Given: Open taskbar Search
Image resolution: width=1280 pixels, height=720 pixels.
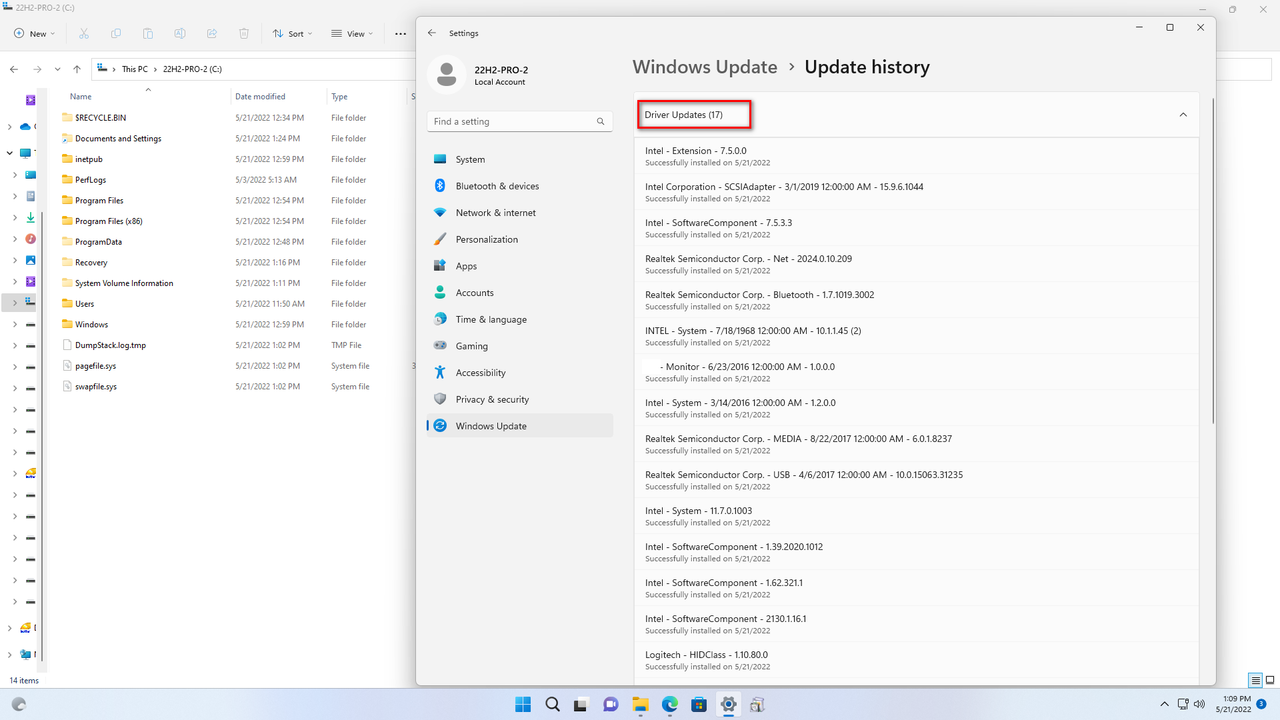Looking at the screenshot, I should coord(552,704).
